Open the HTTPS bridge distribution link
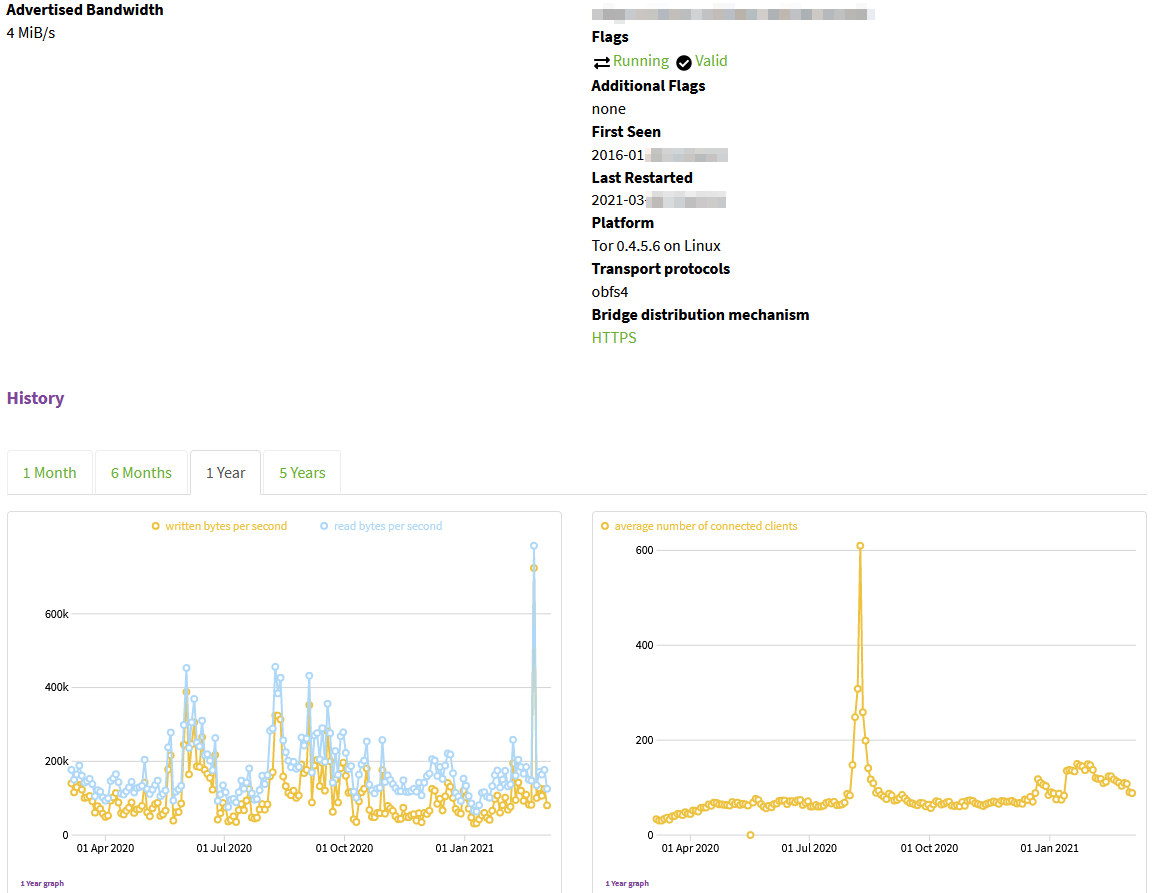Viewport: 1153px width, 893px height. [614, 338]
